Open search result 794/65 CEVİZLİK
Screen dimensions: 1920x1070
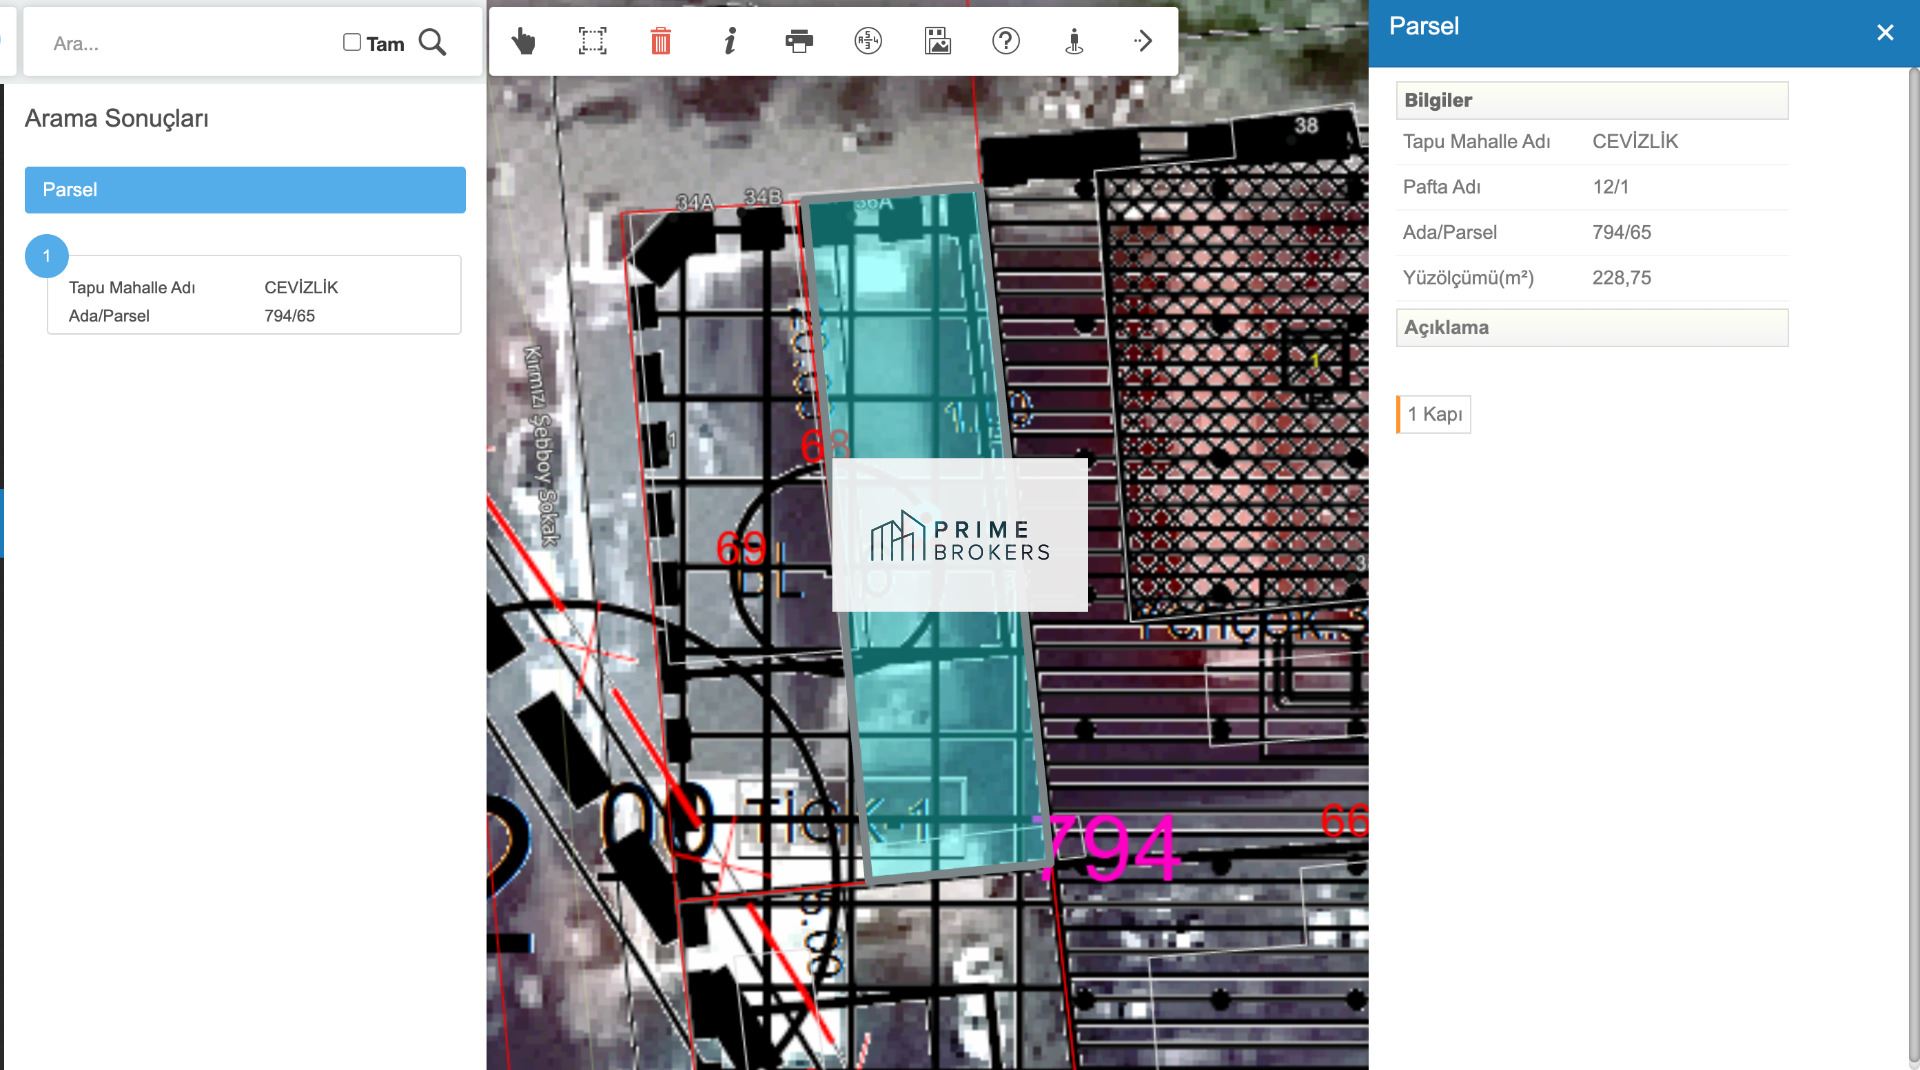coord(254,301)
